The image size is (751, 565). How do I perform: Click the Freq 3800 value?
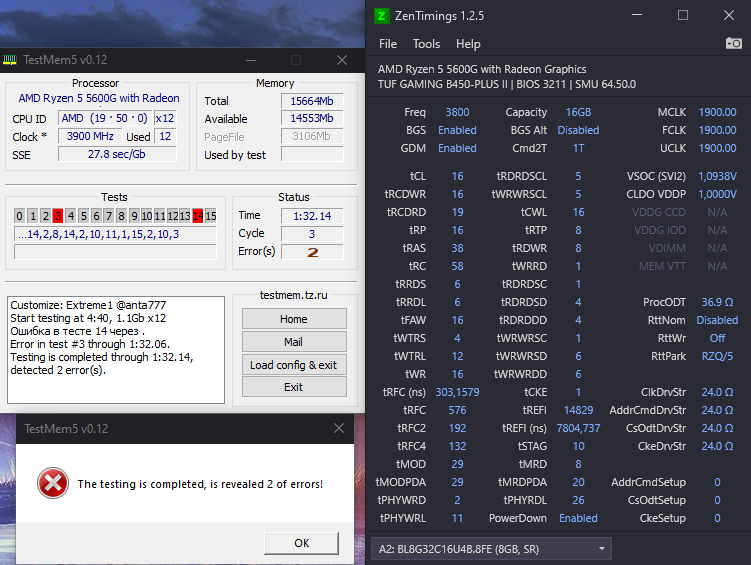click(457, 112)
